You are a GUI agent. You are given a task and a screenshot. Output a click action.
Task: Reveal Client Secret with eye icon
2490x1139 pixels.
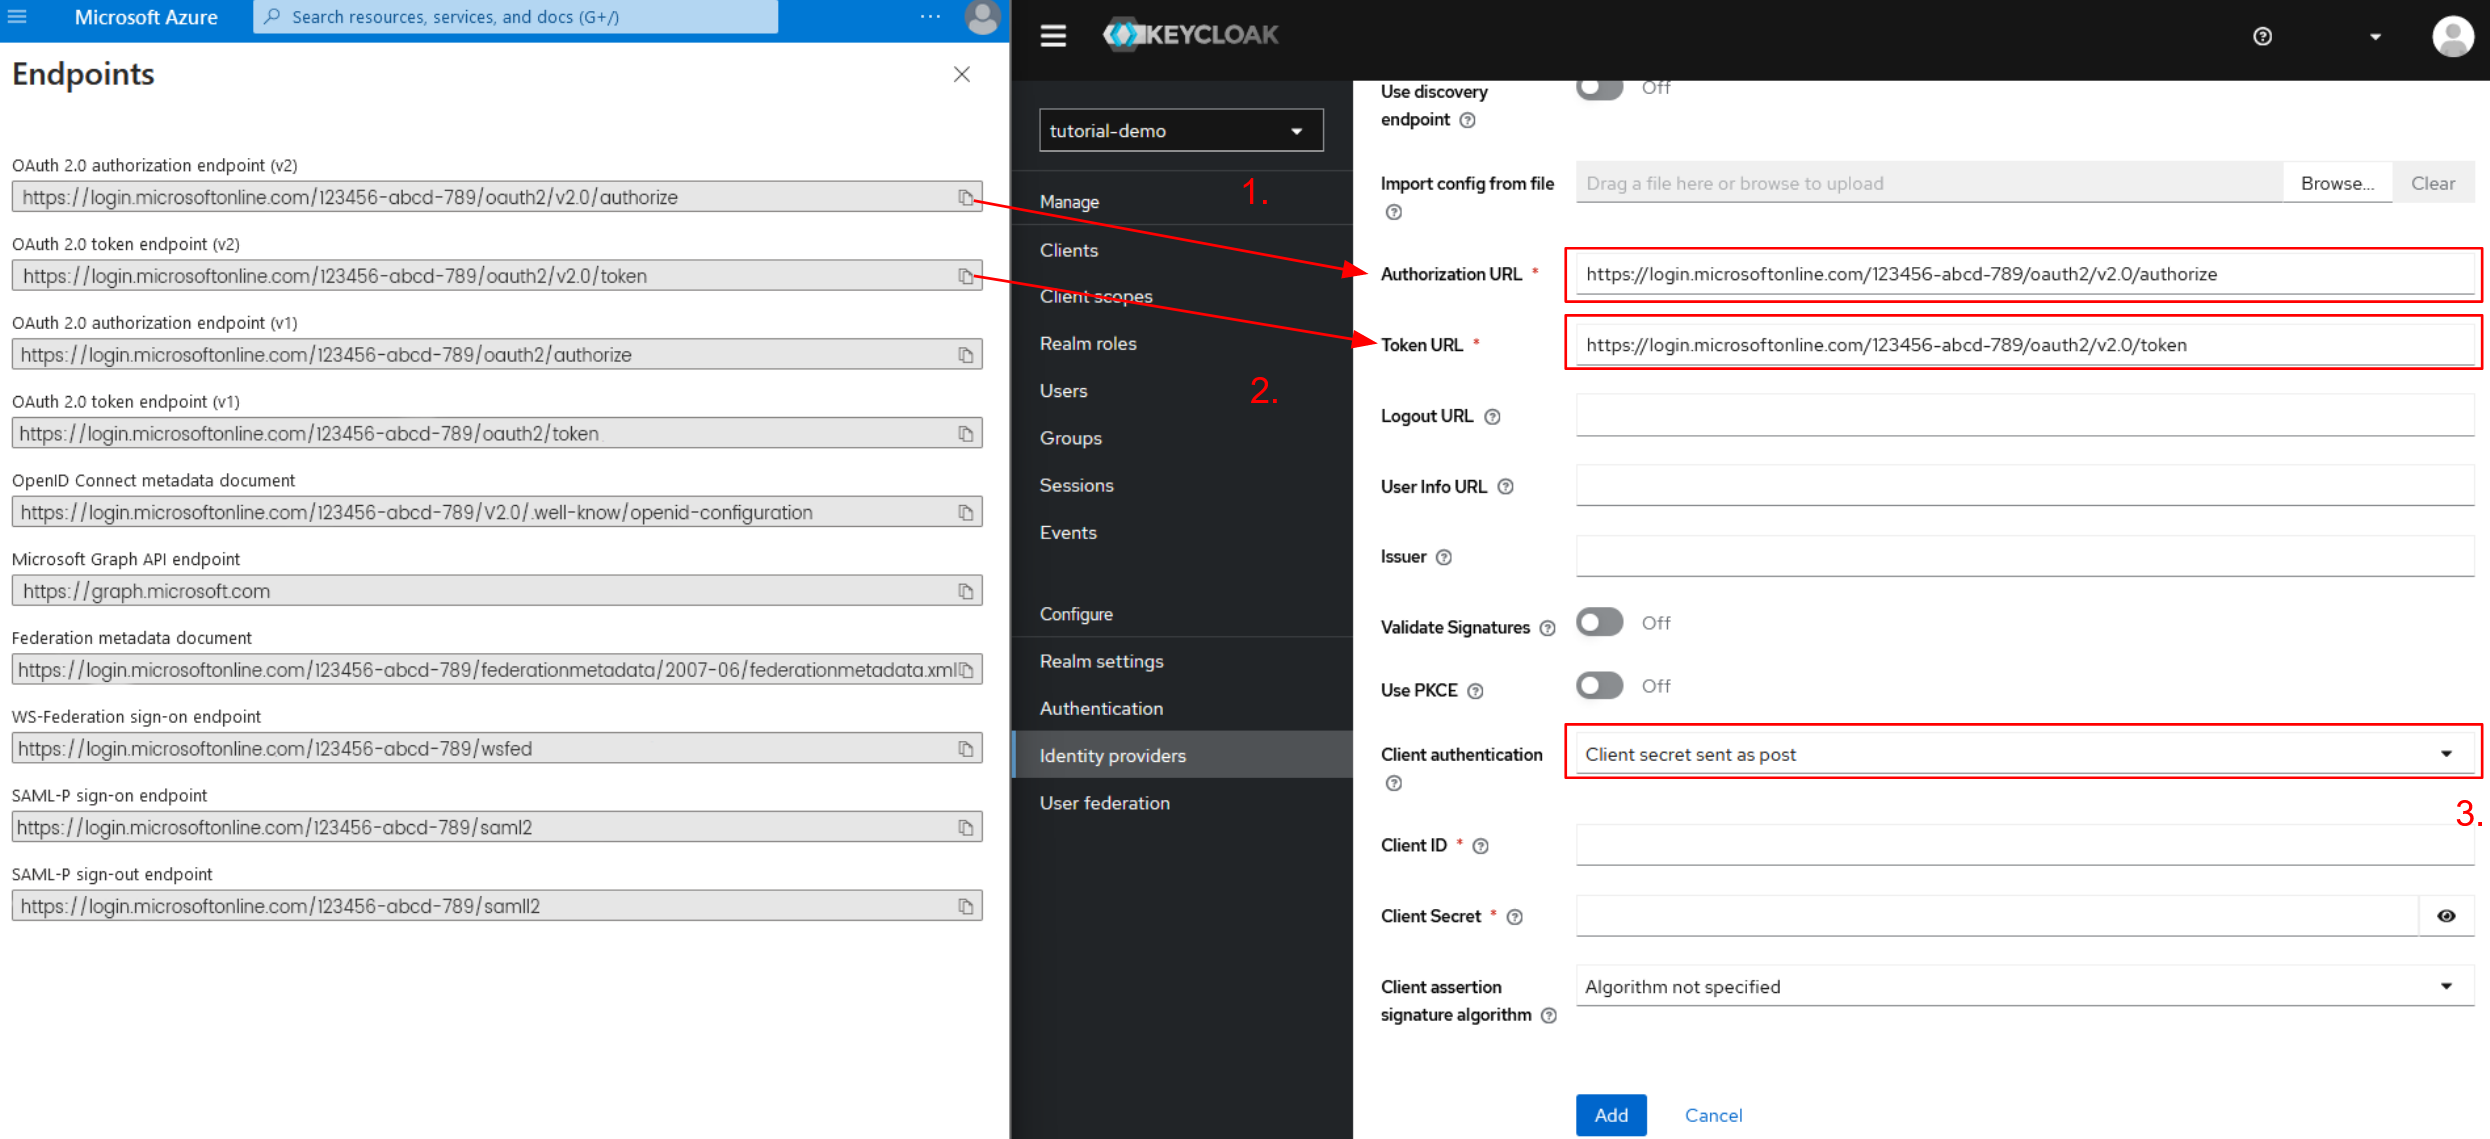coord(2446,916)
